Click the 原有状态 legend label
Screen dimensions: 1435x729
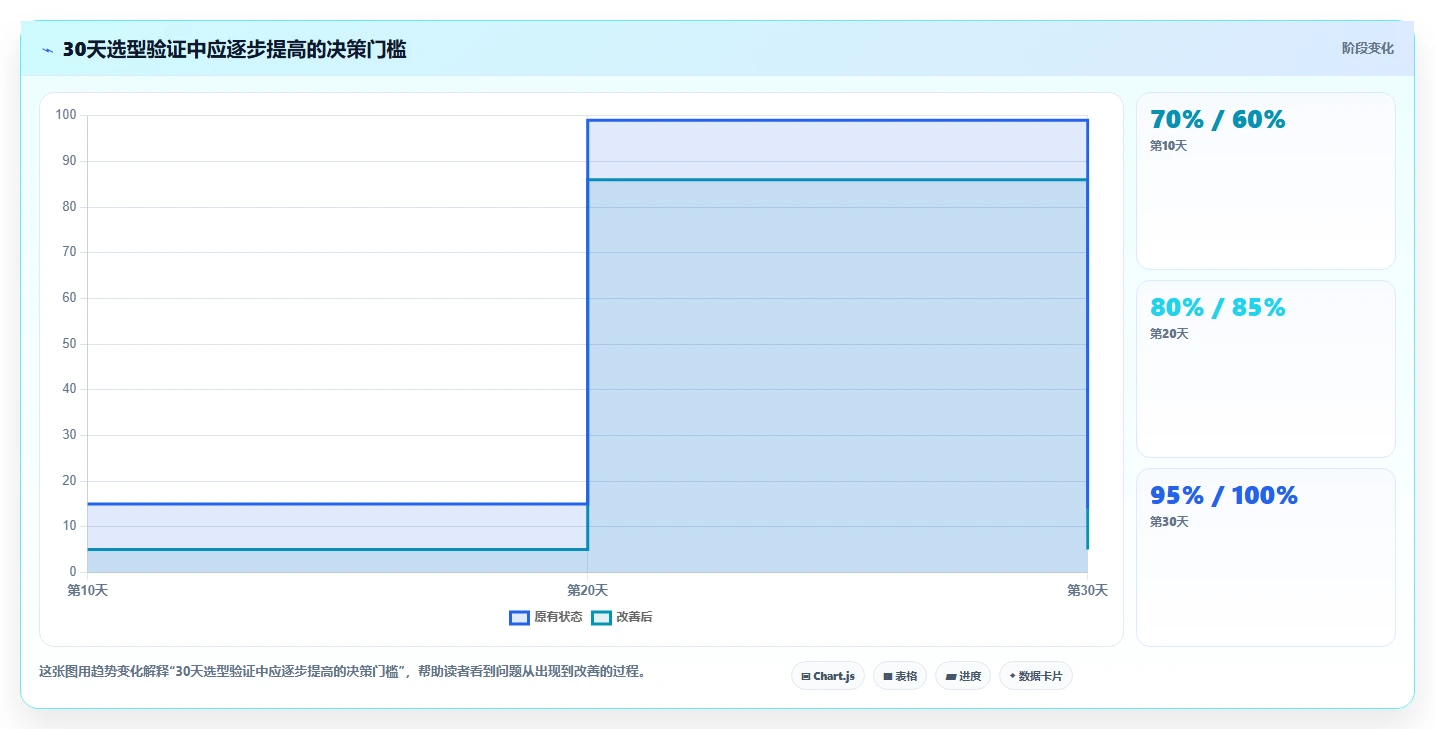coord(558,618)
